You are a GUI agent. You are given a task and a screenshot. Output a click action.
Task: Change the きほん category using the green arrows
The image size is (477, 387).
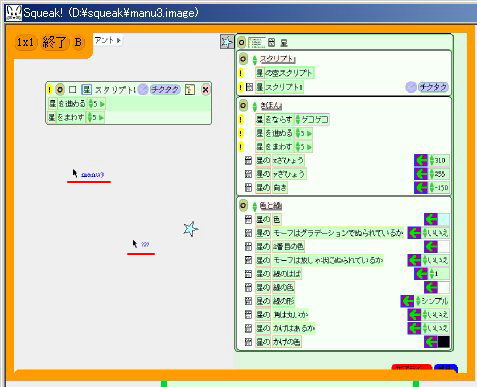[x=255, y=106]
